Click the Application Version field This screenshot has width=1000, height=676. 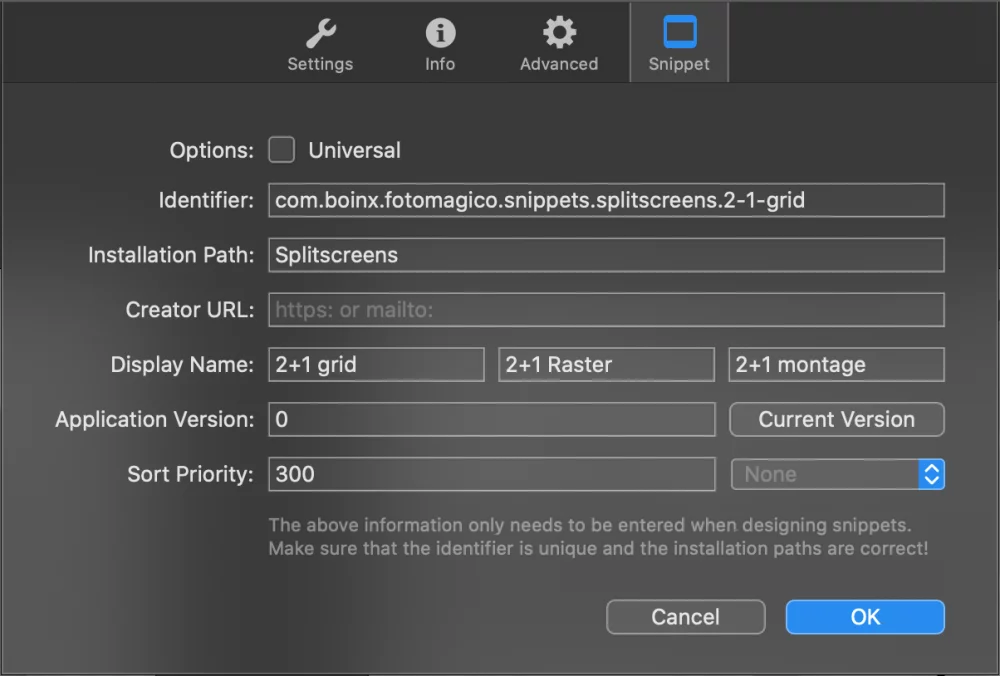492,420
